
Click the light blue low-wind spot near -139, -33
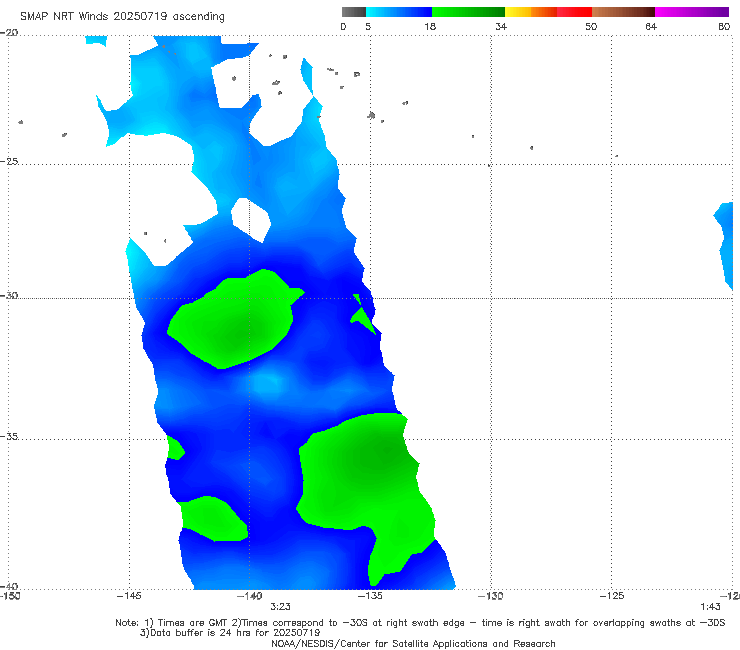pyautogui.click(x=268, y=382)
